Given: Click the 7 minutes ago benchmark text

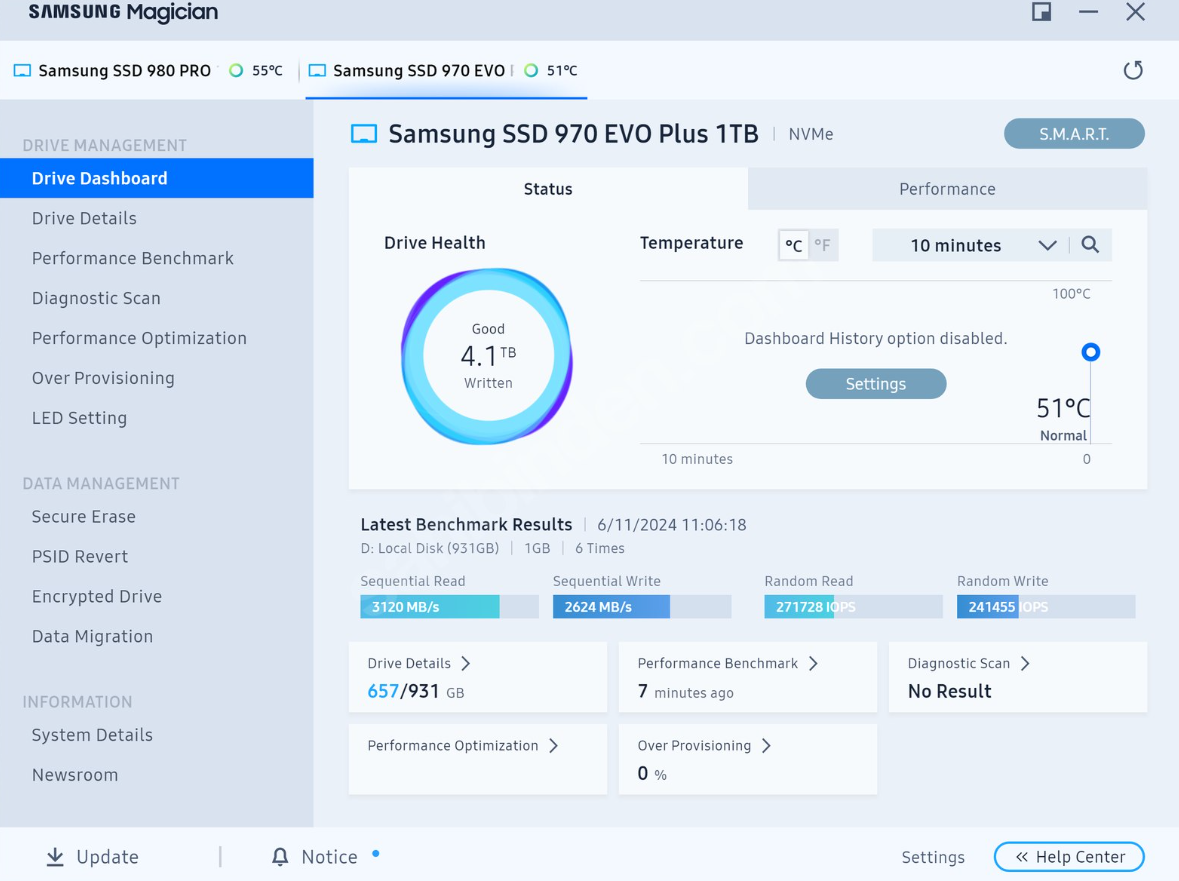Looking at the screenshot, I should (686, 692).
